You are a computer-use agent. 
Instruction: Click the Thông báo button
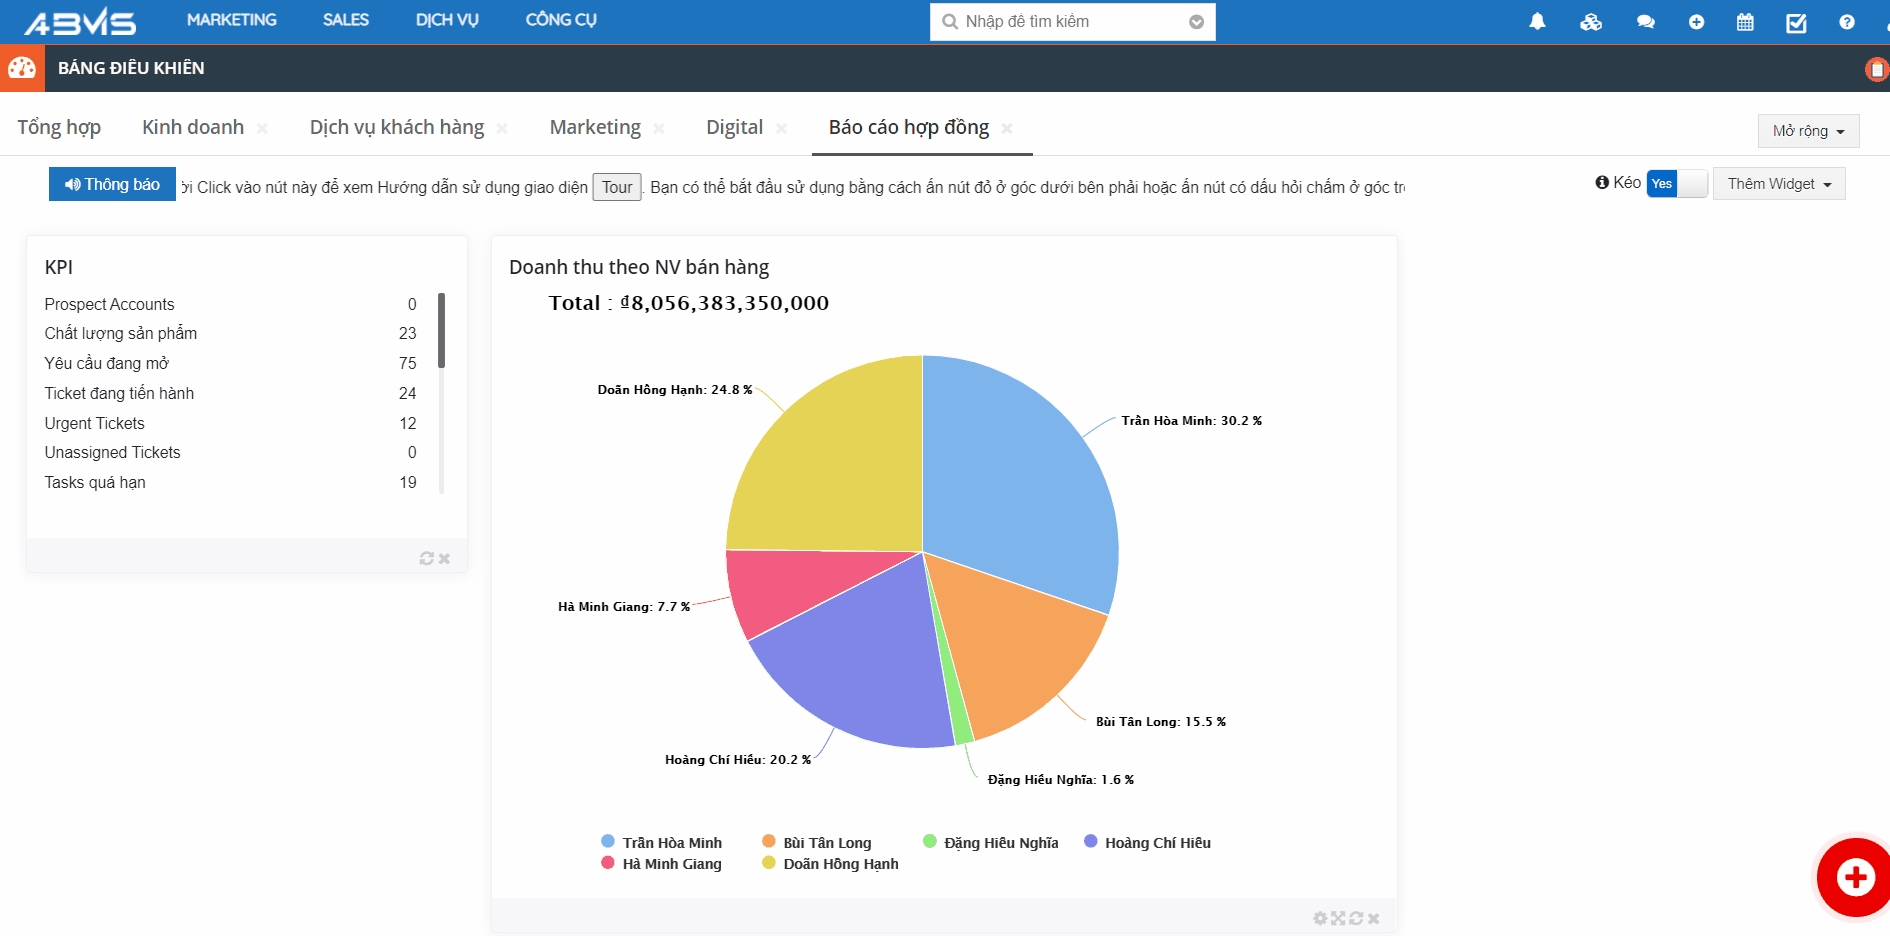click(112, 184)
